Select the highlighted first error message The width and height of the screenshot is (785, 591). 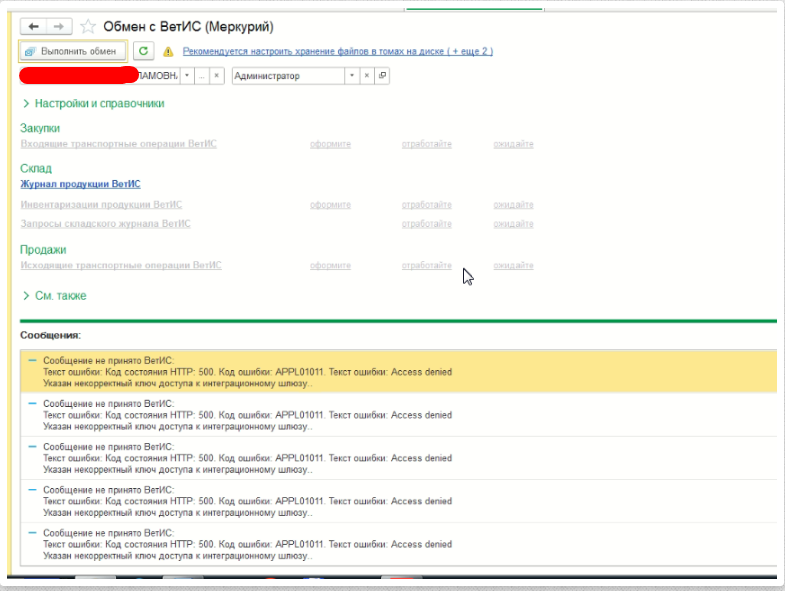[x=399, y=372]
